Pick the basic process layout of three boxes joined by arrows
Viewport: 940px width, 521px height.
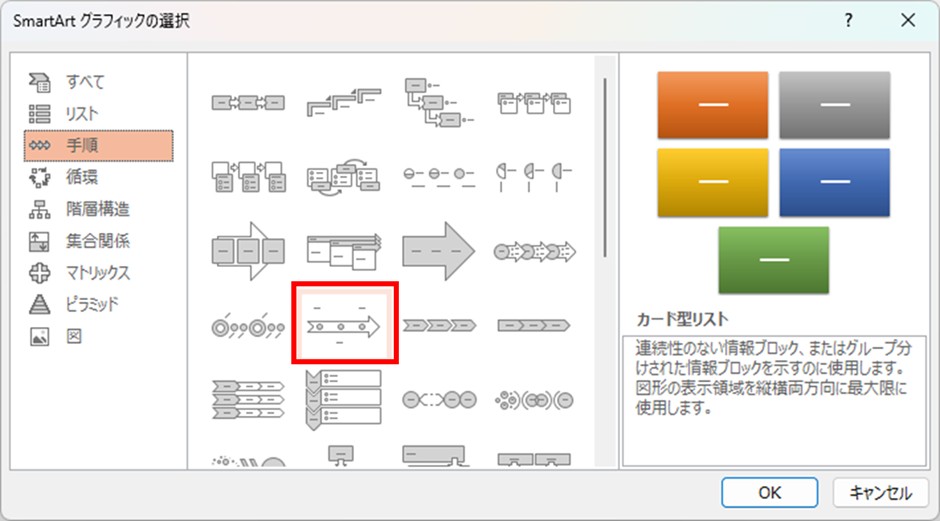248,103
